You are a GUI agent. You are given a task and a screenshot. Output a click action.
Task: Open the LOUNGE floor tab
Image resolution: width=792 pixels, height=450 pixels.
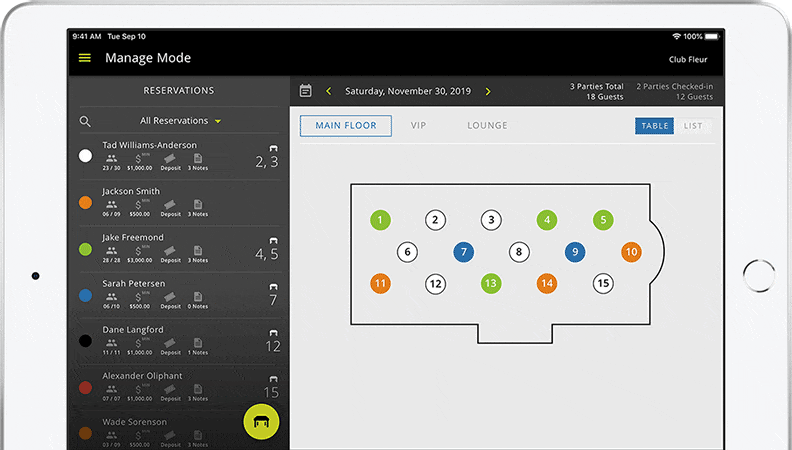tap(487, 126)
